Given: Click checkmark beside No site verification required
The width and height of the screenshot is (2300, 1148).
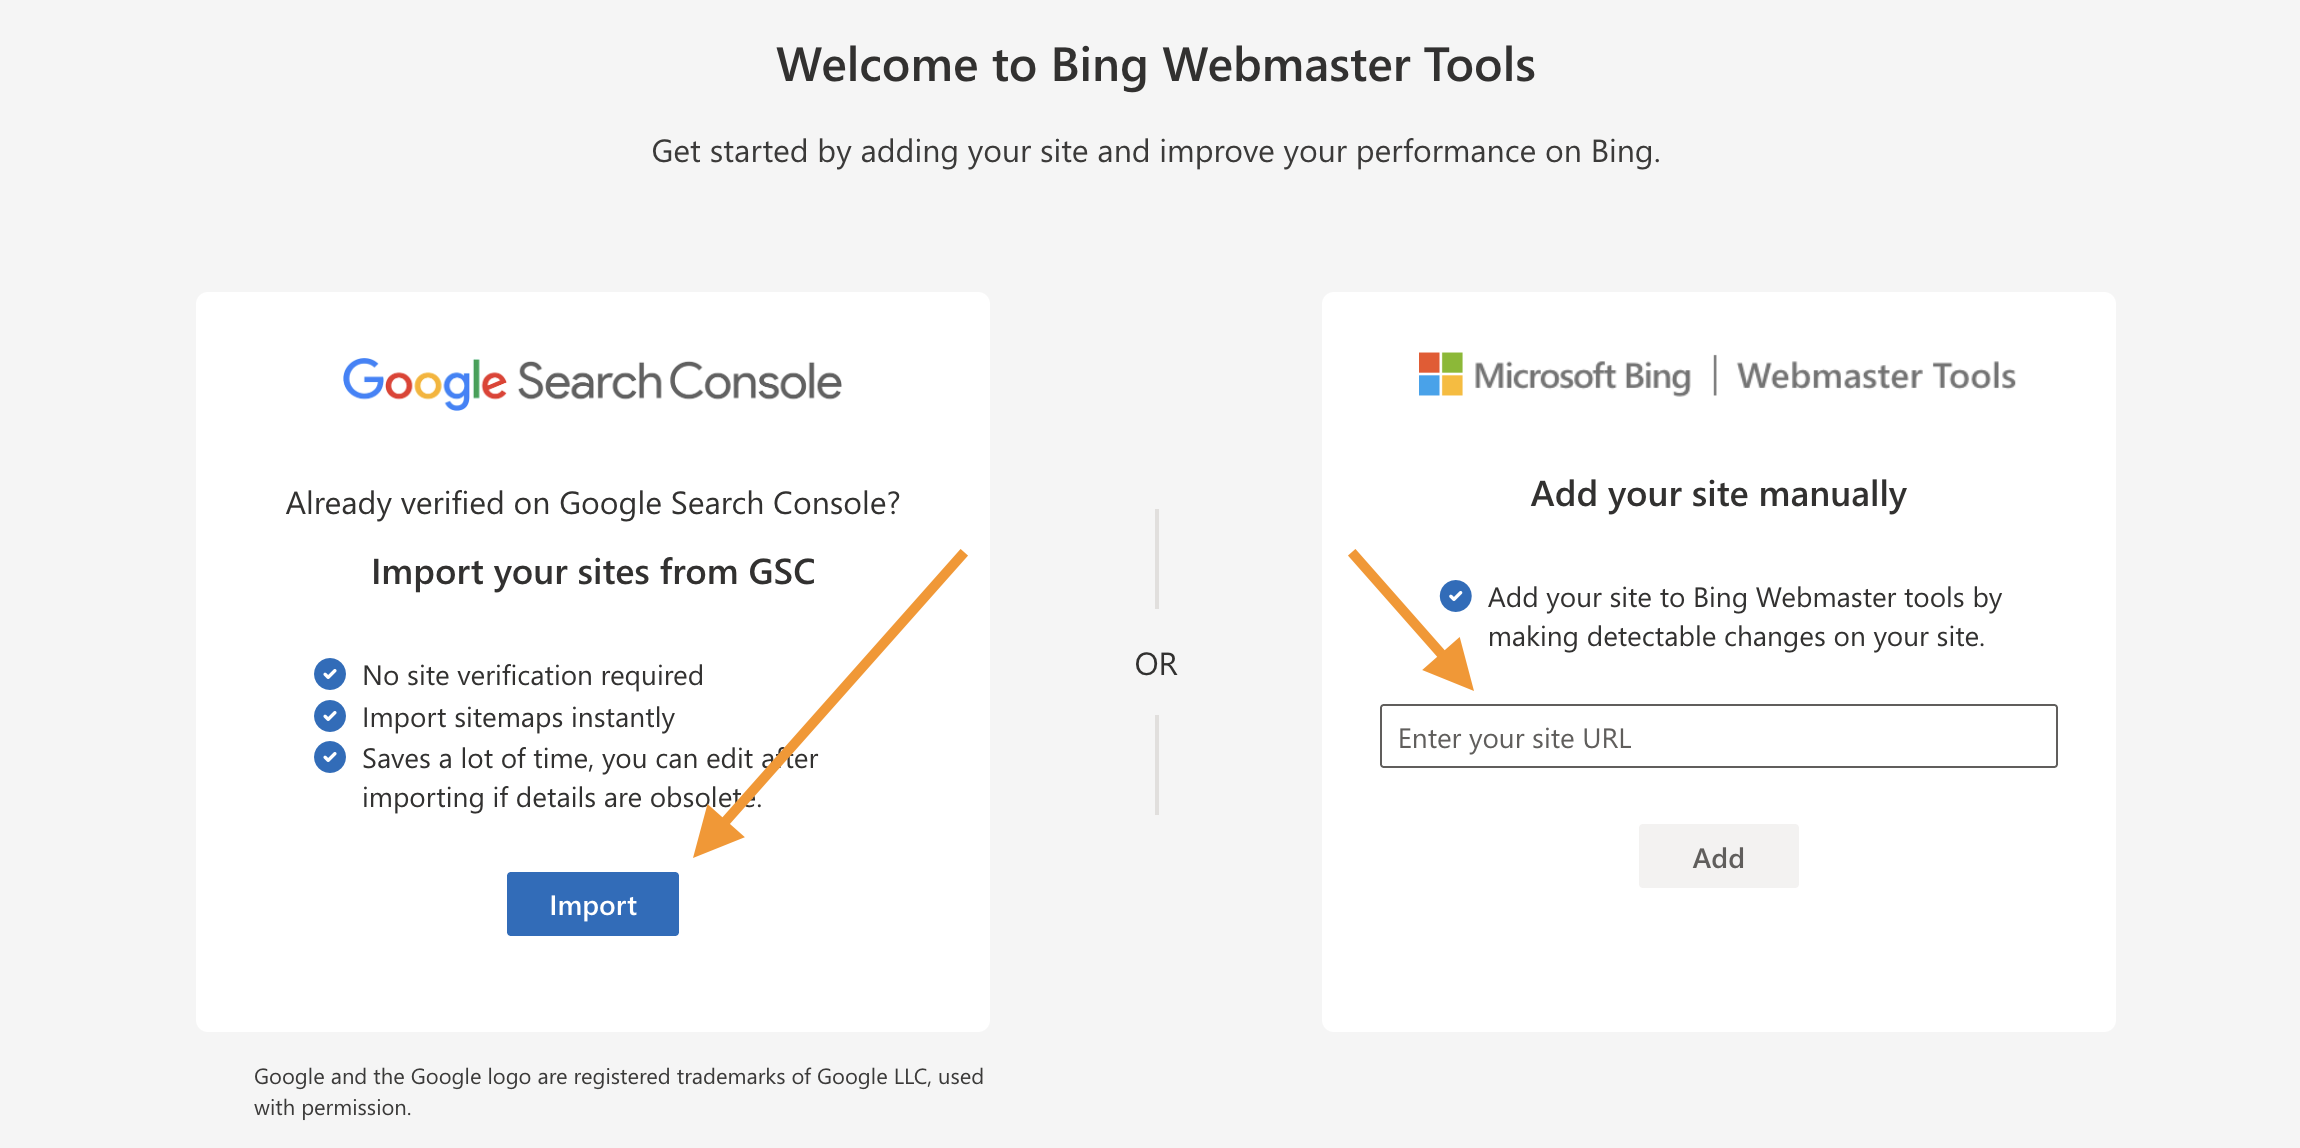Looking at the screenshot, I should (x=330, y=675).
